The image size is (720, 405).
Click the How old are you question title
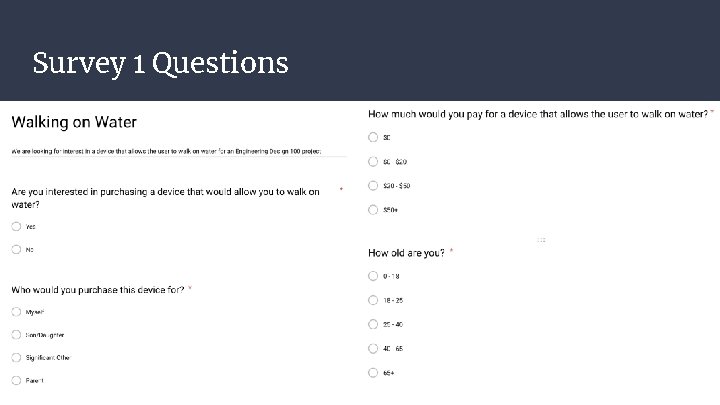406,253
